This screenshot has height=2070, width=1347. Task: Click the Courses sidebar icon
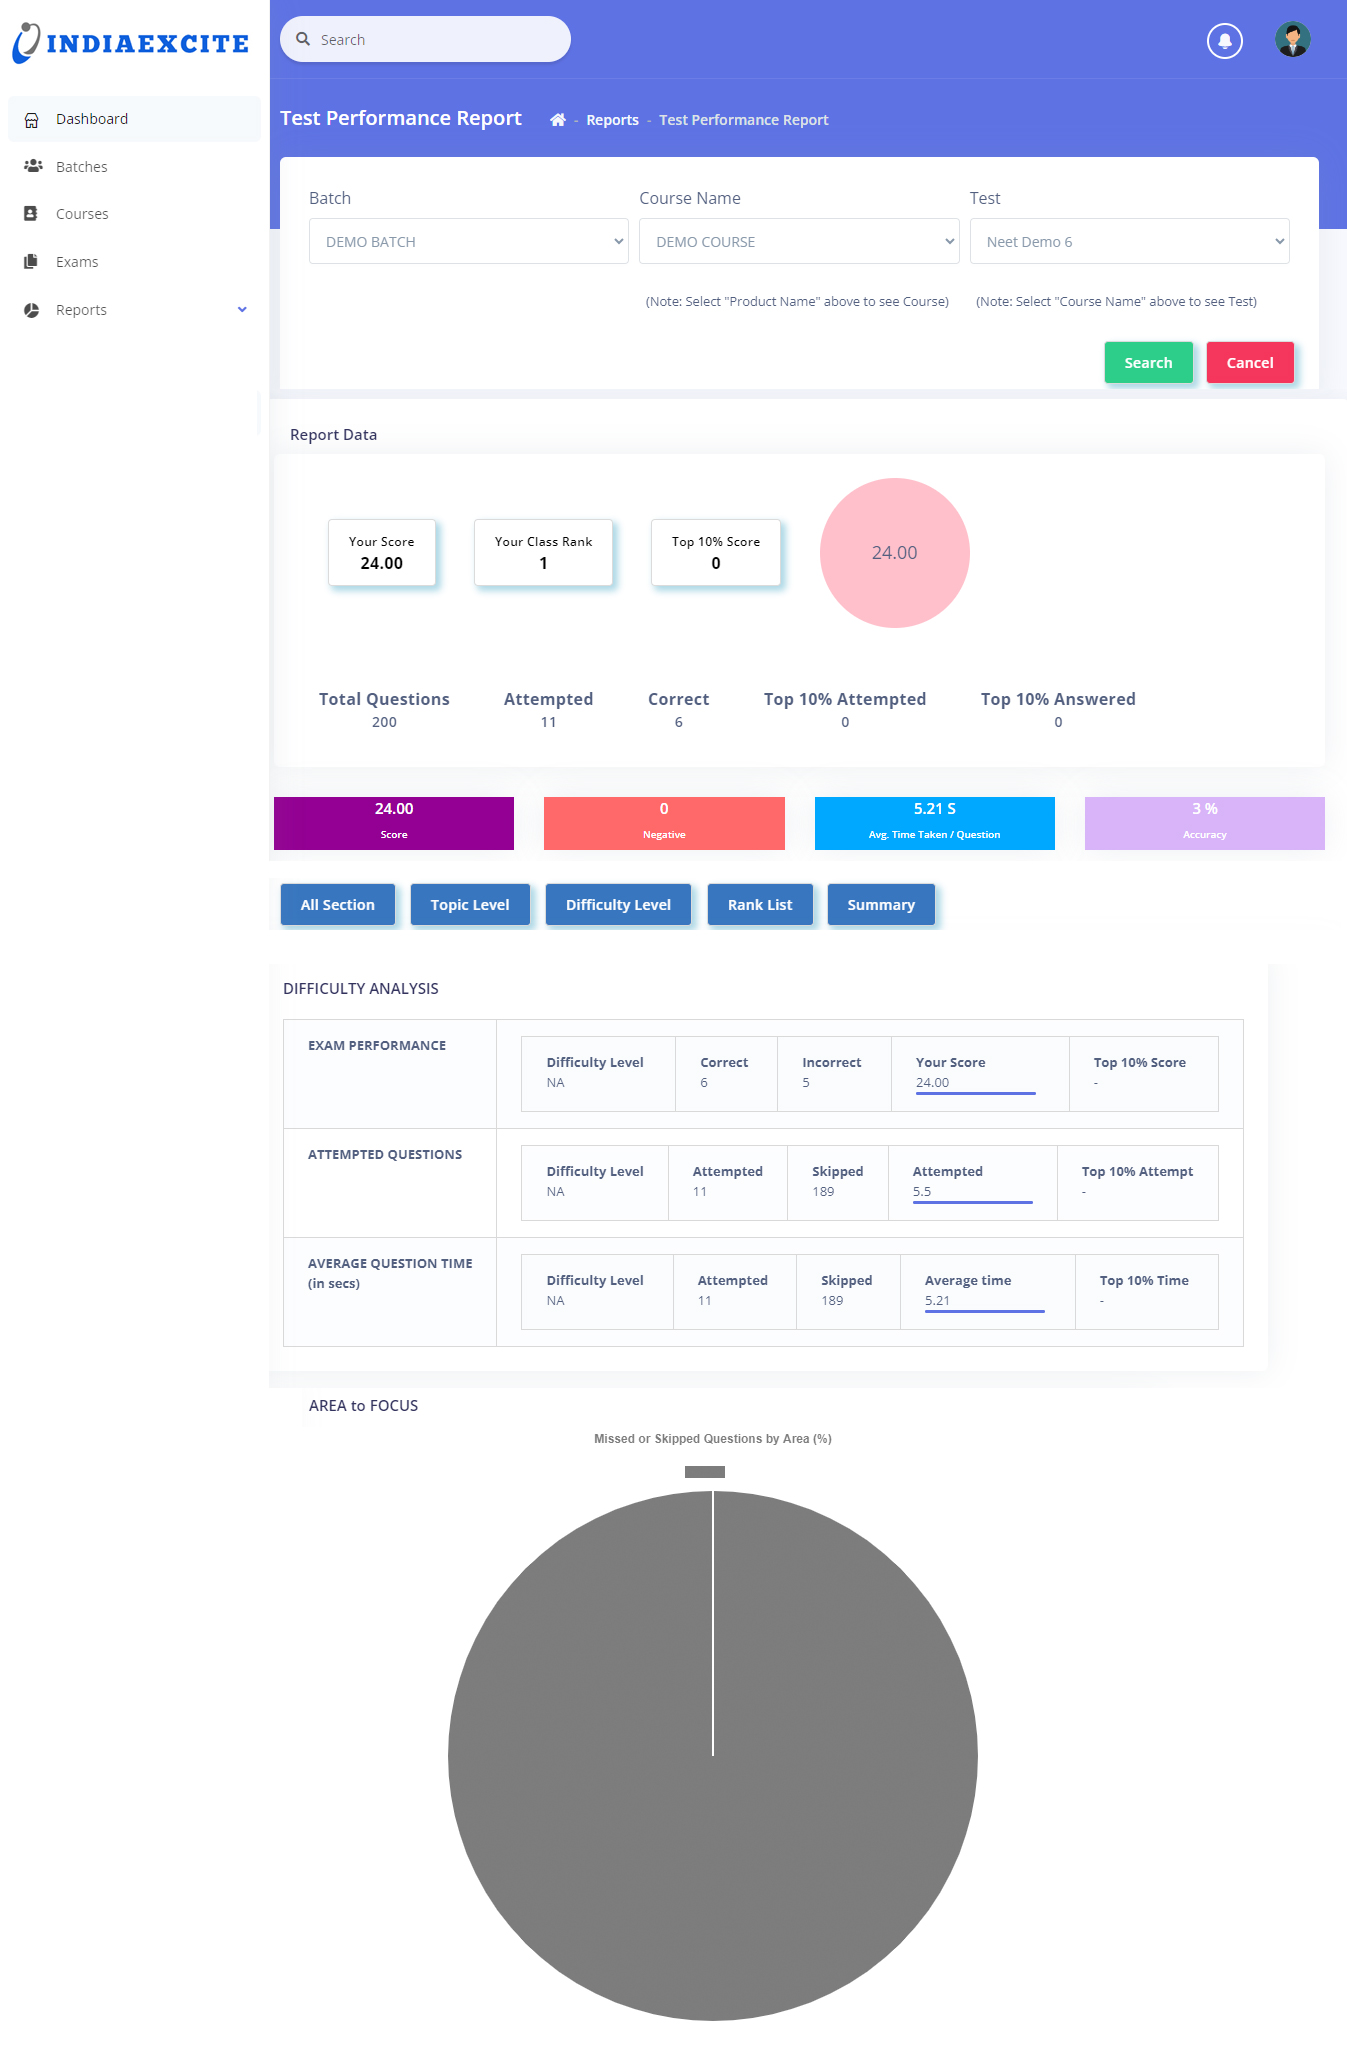click(32, 214)
